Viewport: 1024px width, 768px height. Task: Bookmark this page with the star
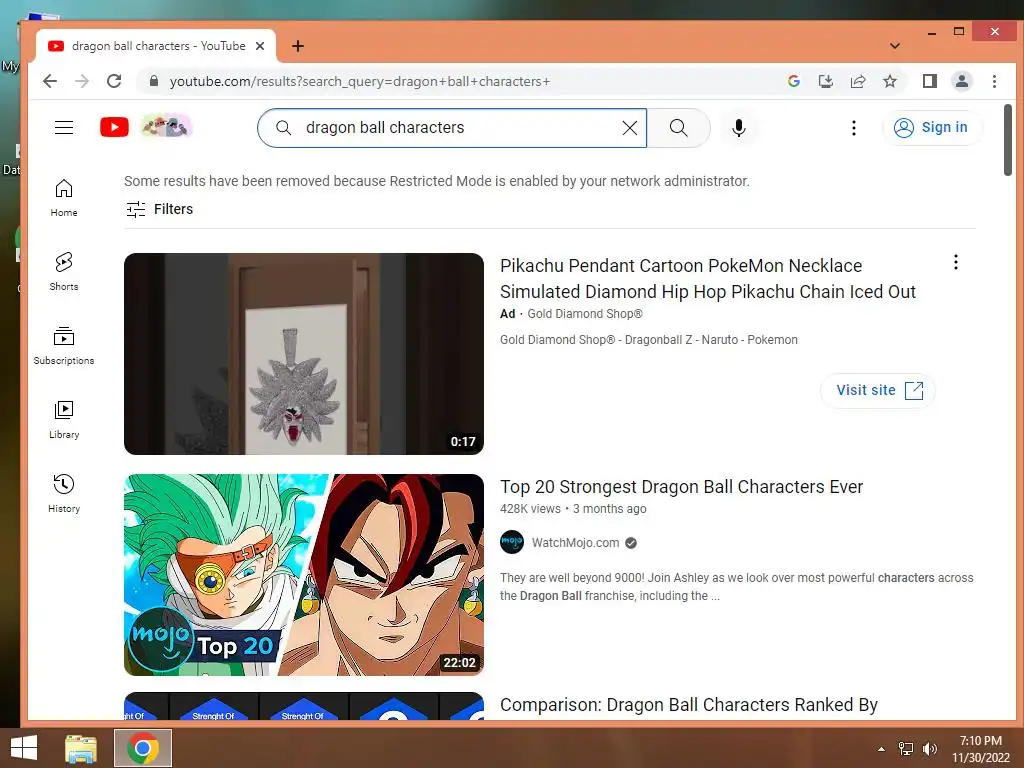tap(889, 81)
